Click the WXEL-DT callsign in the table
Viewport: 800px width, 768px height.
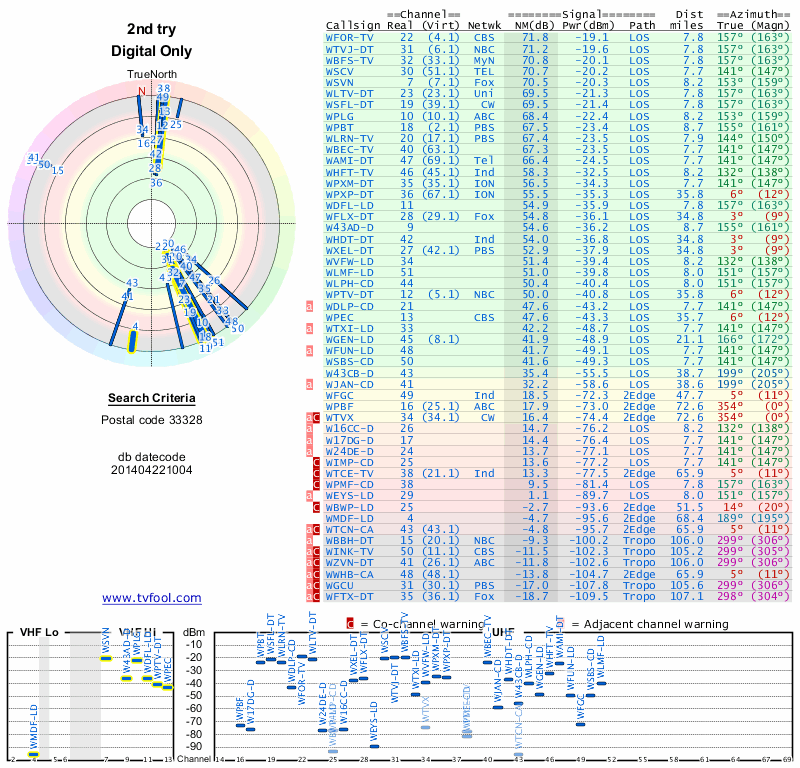(x=350, y=250)
